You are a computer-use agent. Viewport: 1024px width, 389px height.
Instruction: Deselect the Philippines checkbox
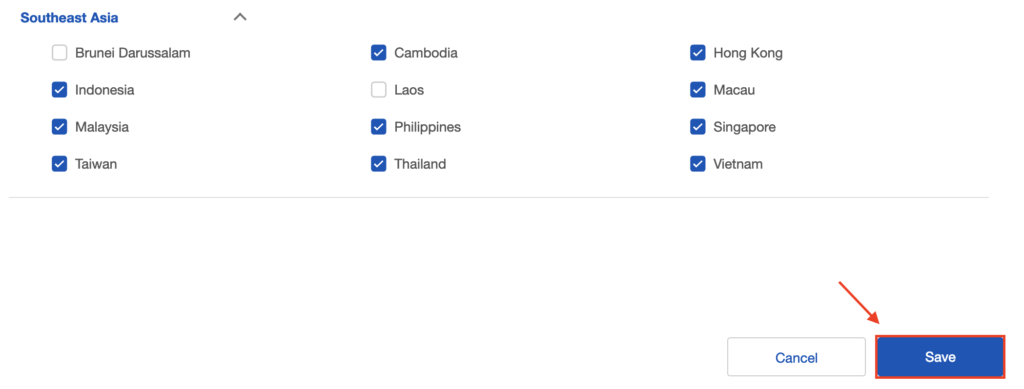[378, 127]
